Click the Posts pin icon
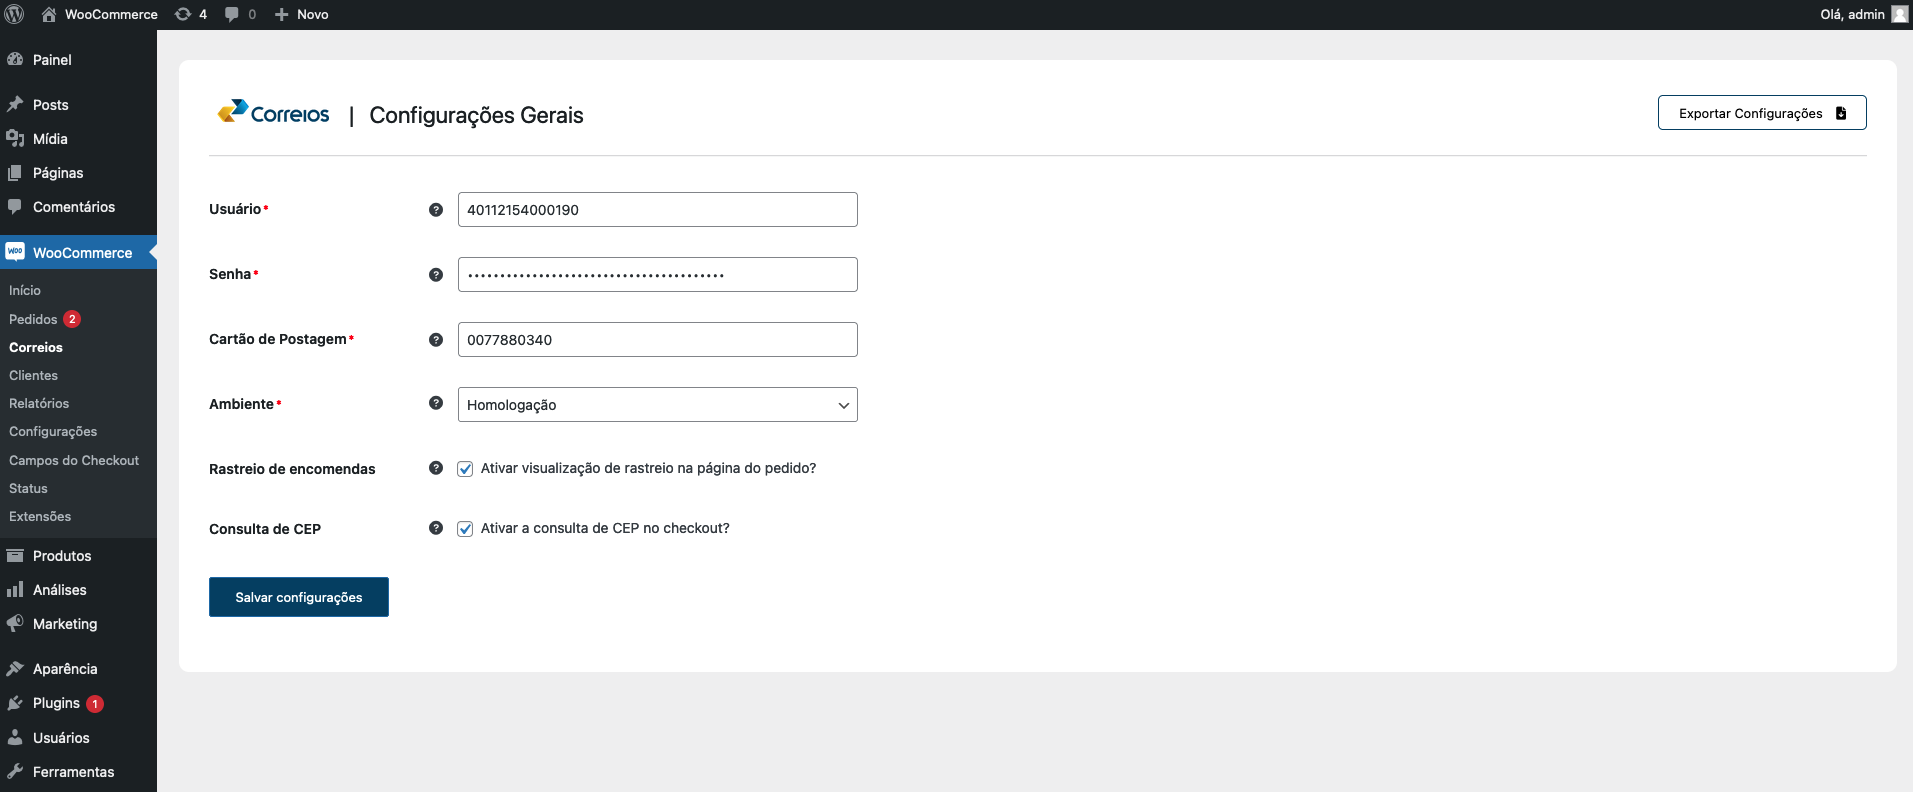Screen dimensions: 1913x792 click(x=15, y=104)
